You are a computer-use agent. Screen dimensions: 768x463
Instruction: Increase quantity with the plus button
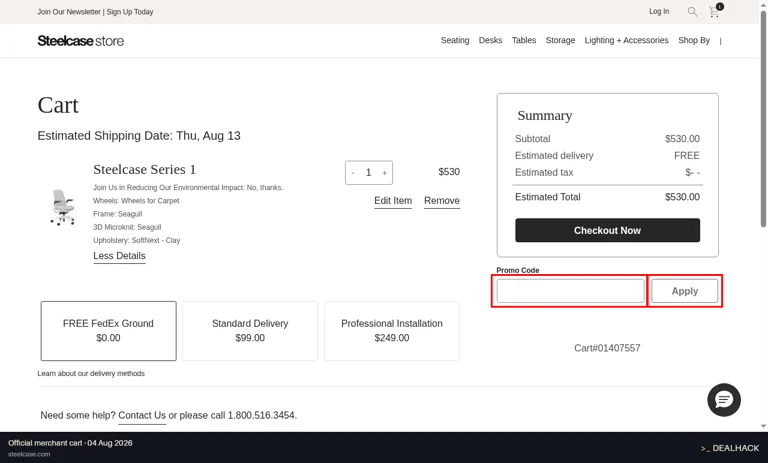[384, 172]
